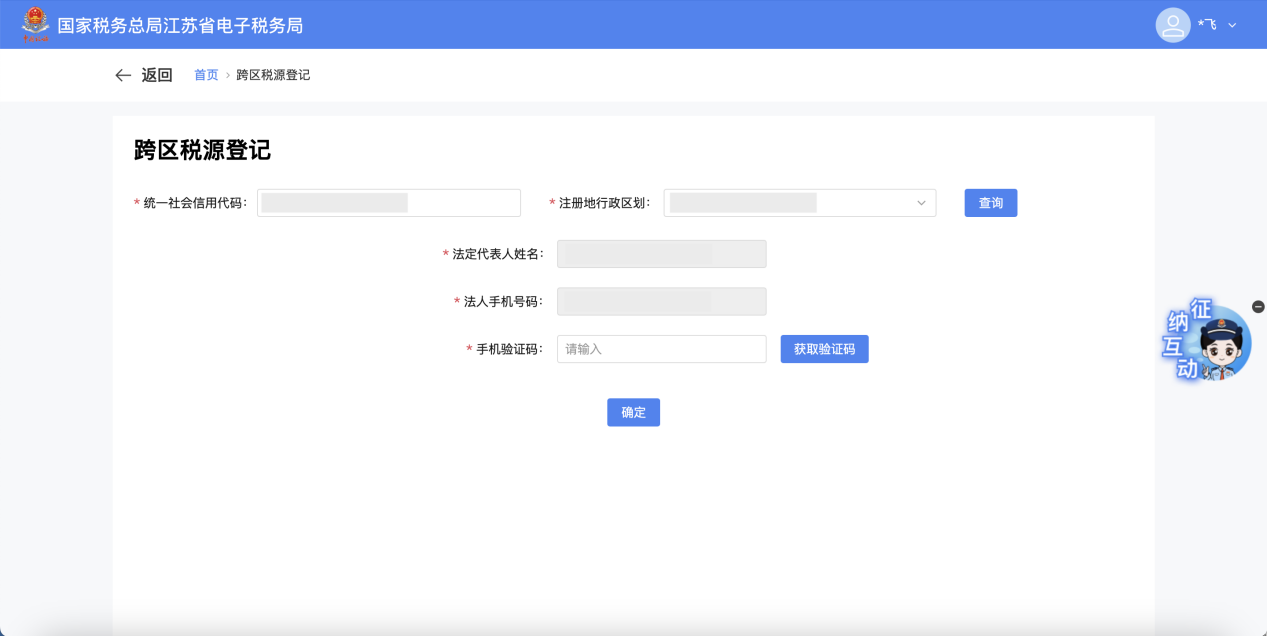This screenshot has width=1267, height=636.
Task: Open the user avatar icon
Action: pyautogui.click(x=1173, y=25)
